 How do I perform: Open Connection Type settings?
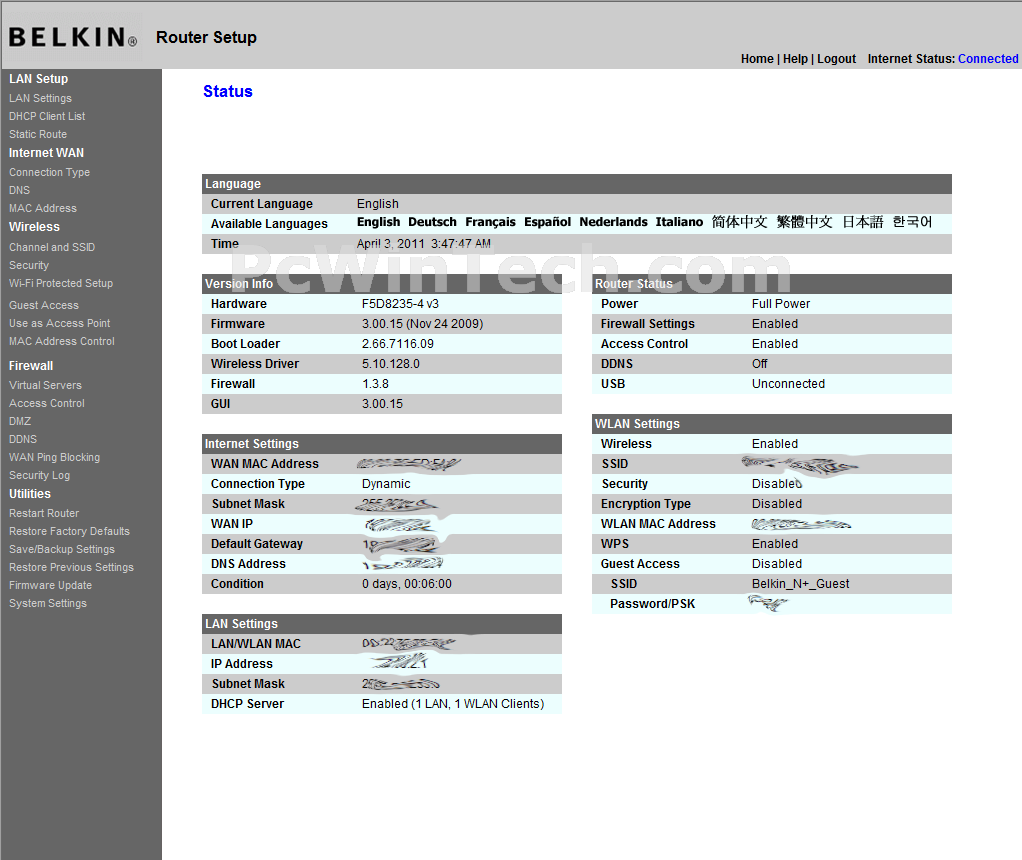point(50,172)
